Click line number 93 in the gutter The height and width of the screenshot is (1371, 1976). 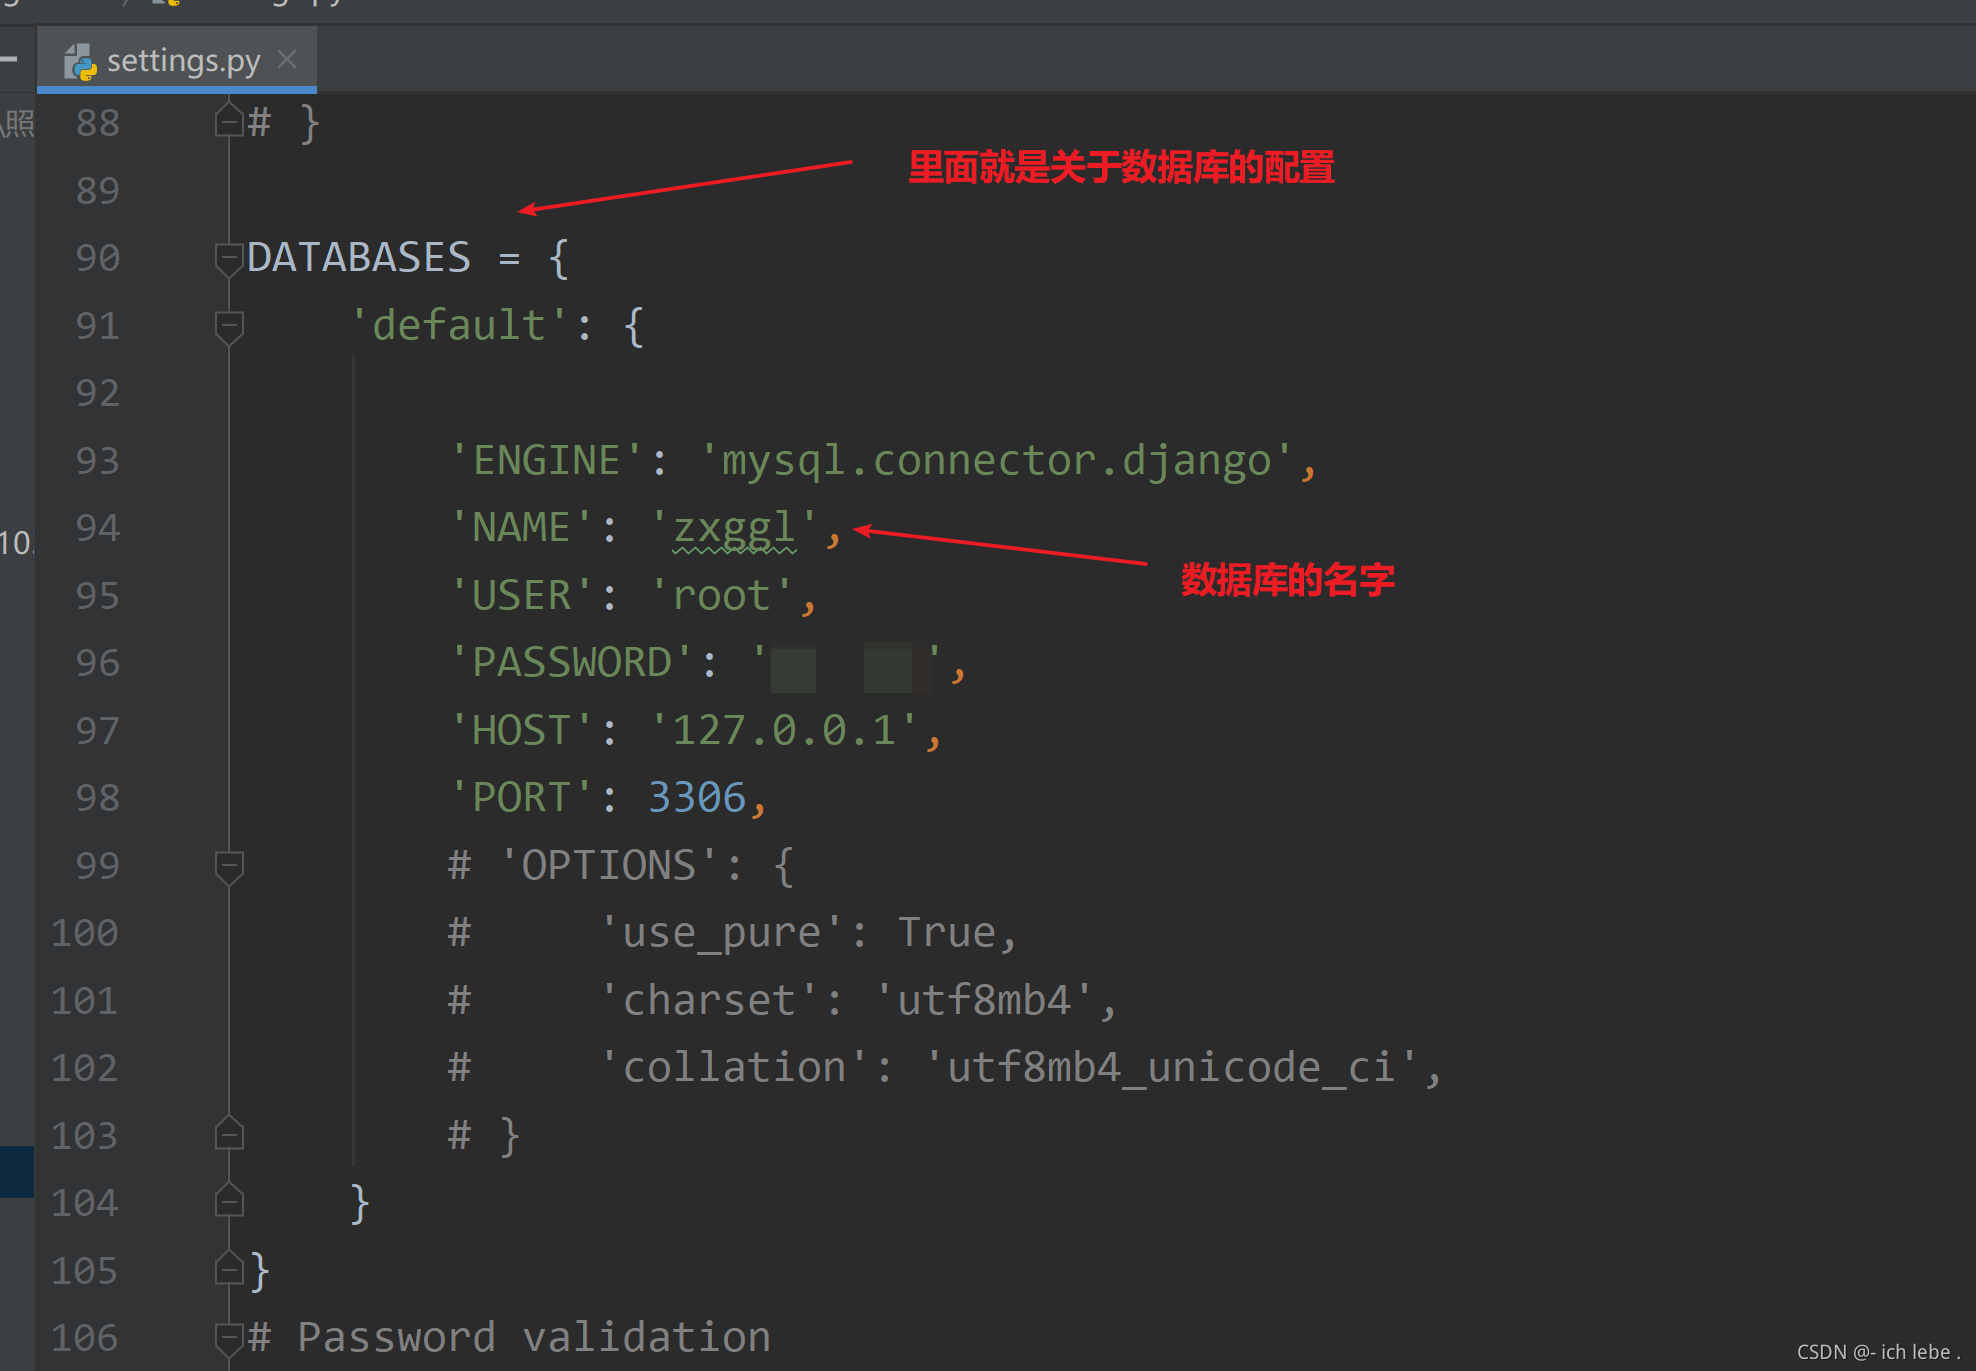pos(97,461)
